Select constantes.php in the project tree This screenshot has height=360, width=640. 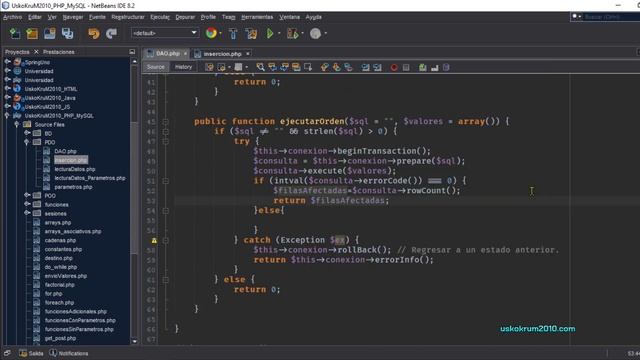click(x=63, y=249)
